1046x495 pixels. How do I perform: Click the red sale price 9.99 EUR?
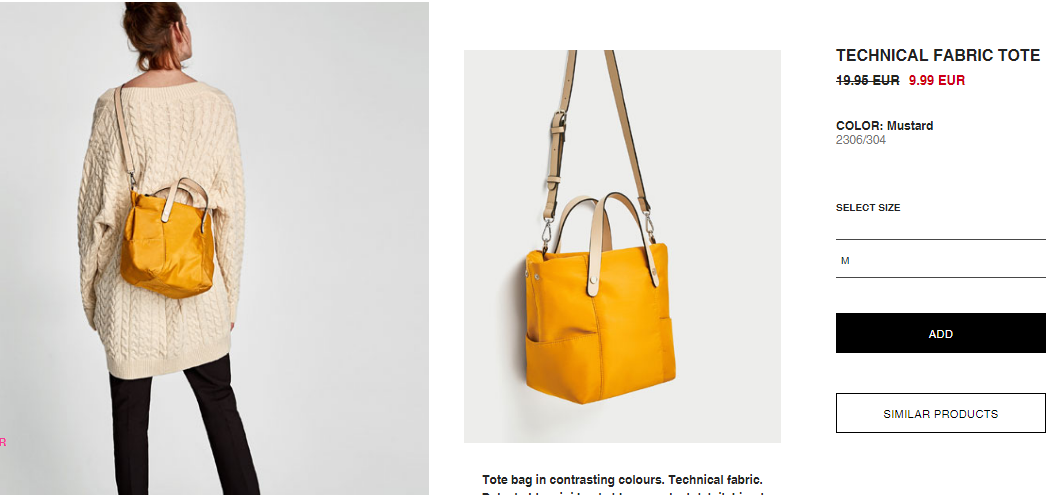tap(937, 81)
